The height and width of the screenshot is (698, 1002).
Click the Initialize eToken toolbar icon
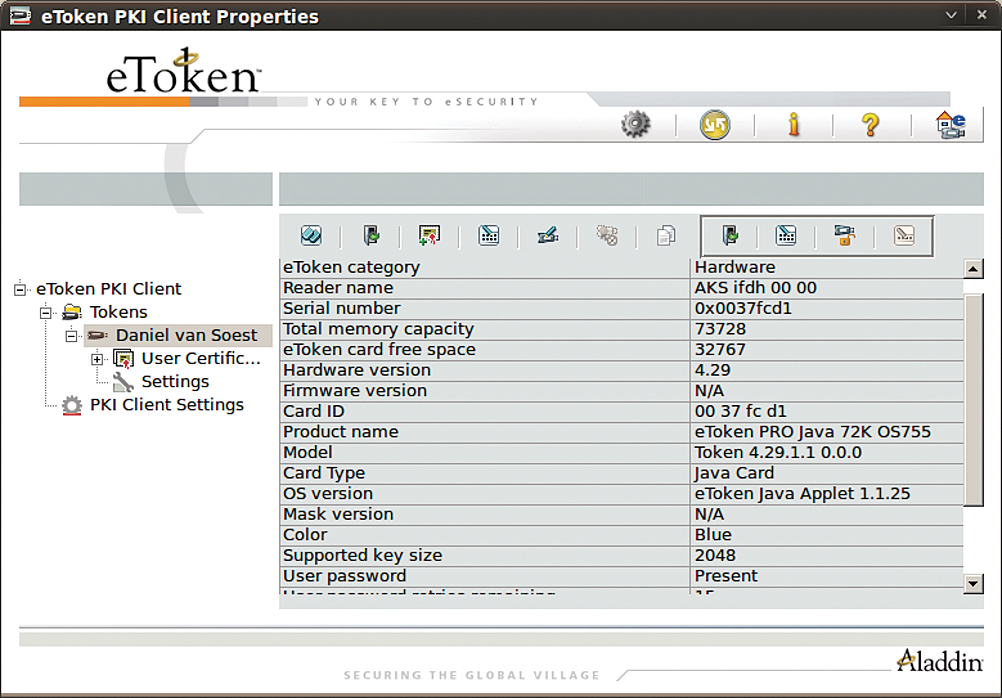pyautogui.click(x=311, y=236)
